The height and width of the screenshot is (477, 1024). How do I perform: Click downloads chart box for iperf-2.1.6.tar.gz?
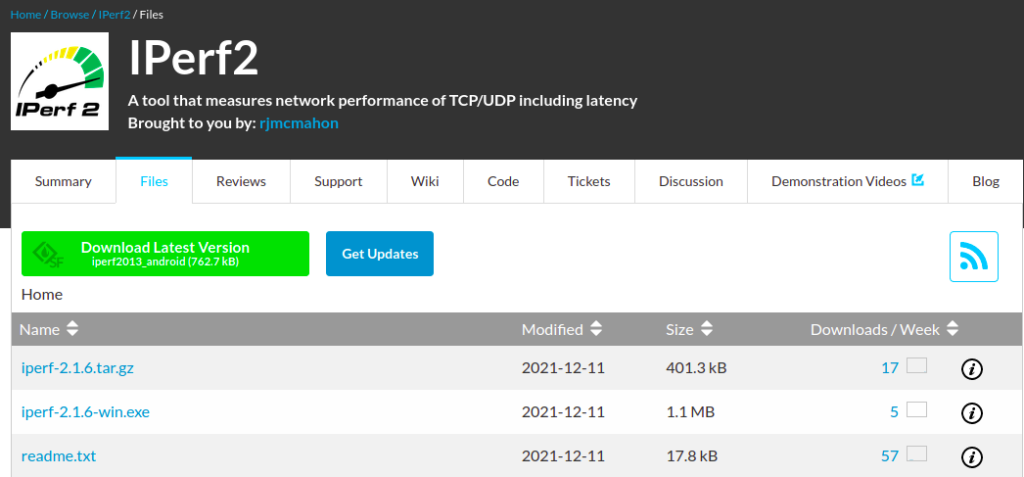click(x=916, y=366)
